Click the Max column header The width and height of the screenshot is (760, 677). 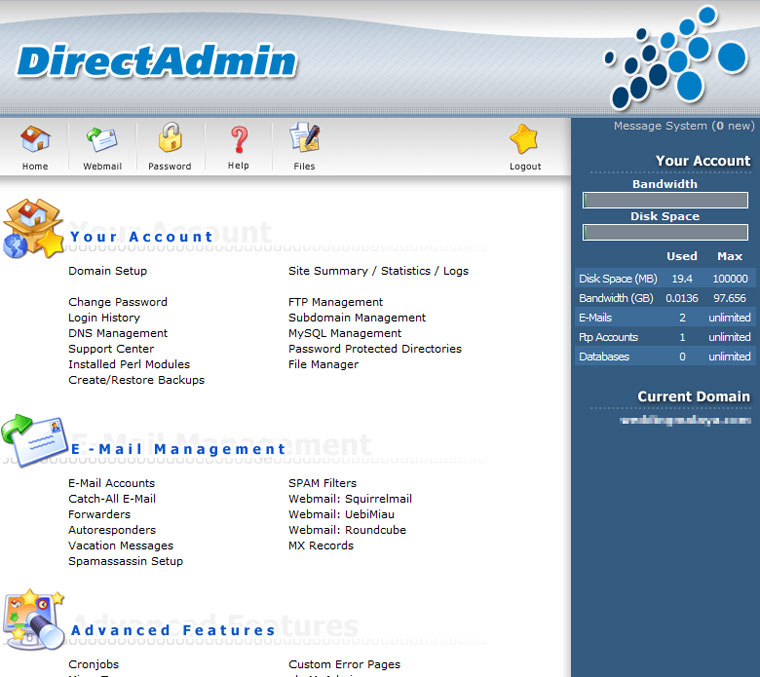[x=730, y=256]
